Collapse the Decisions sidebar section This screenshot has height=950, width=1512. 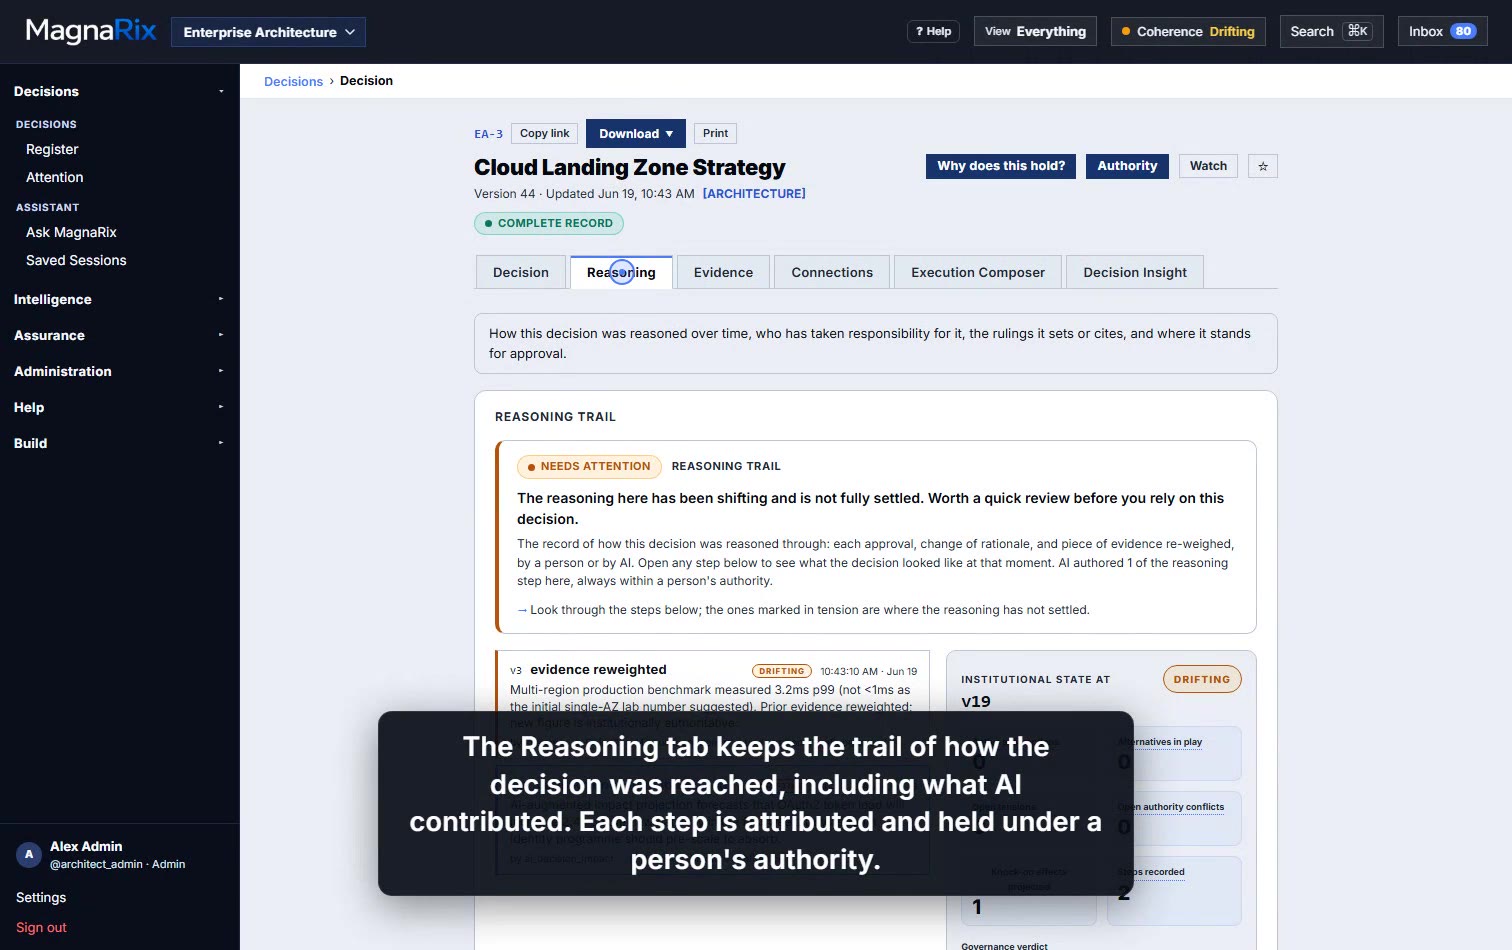[119, 91]
